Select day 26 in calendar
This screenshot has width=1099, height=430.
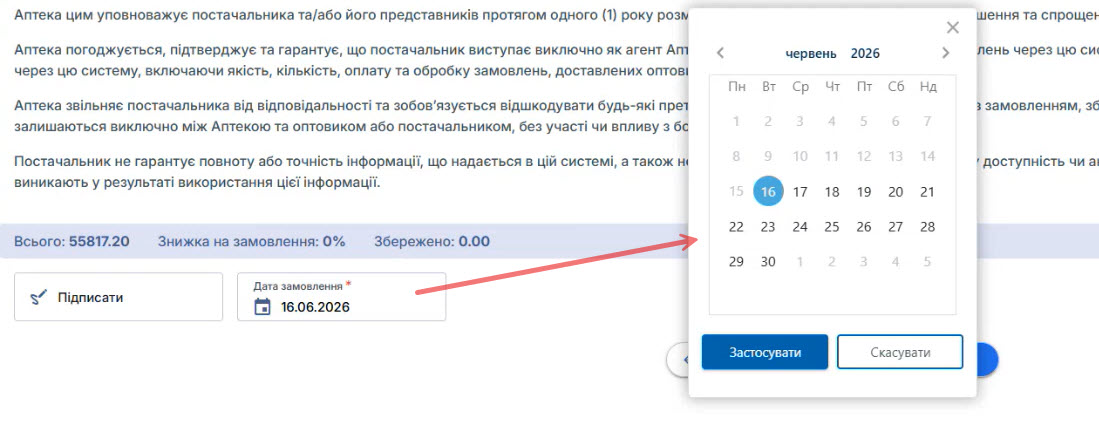click(x=864, y=227)
